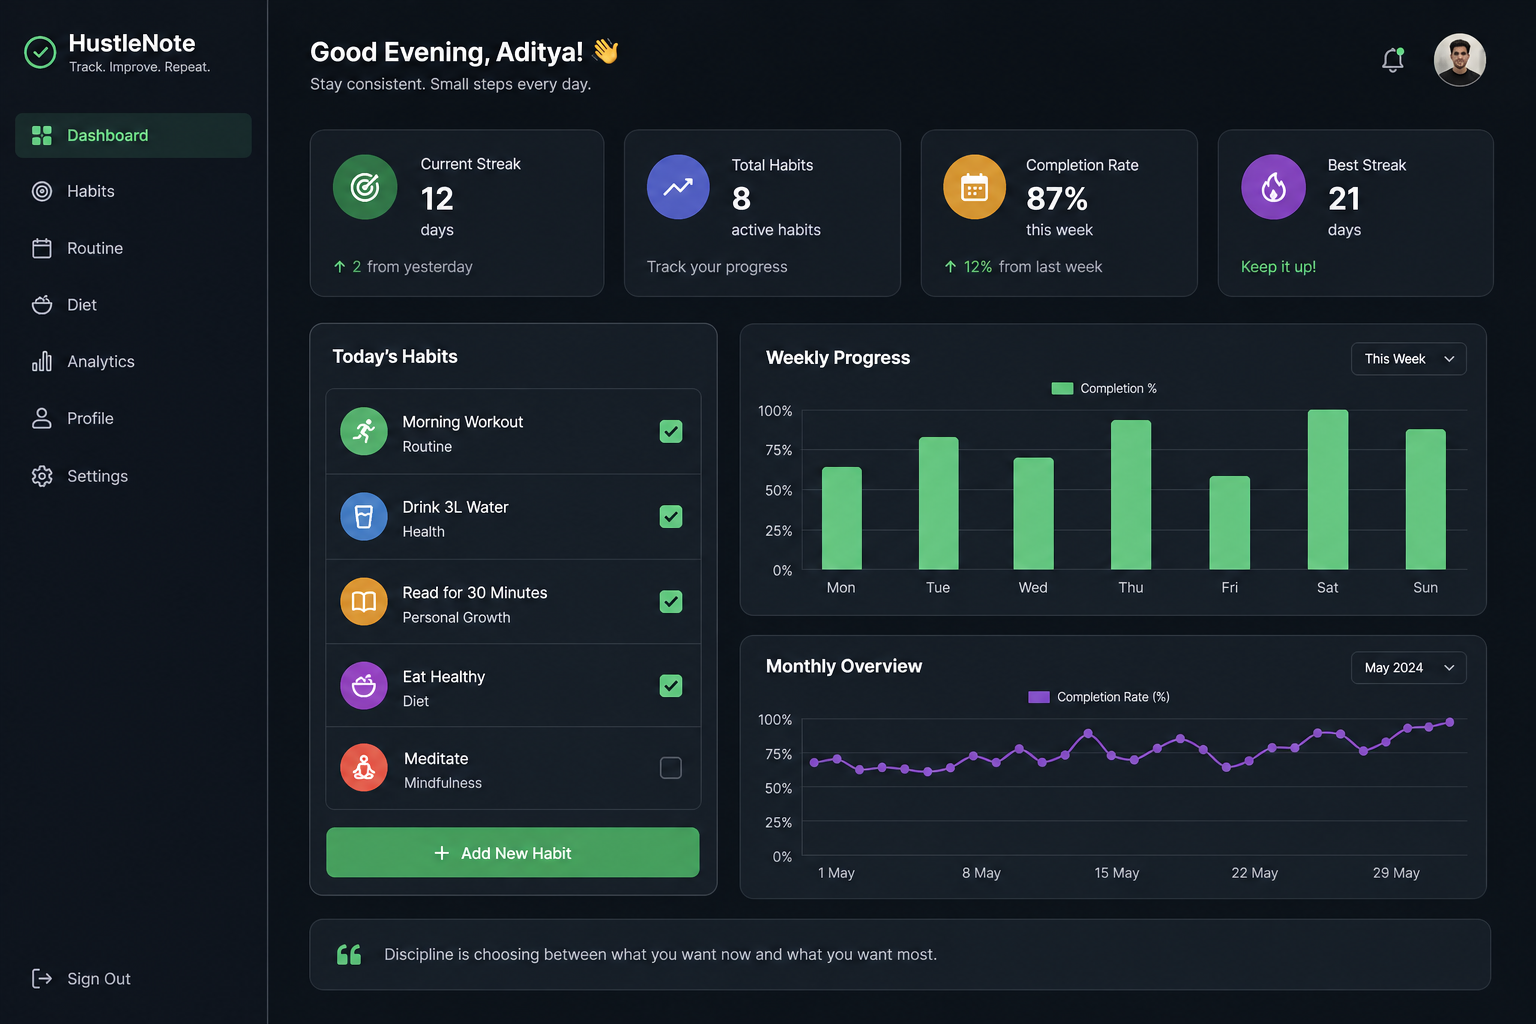Click the Settings gear icon in sidebar
The height and width of the screenshot is (1024, 1536).
tap(42, 476)
